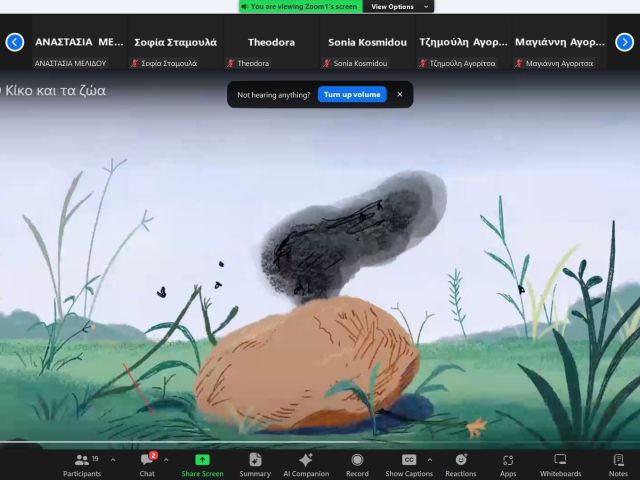This screenshot has width=640, height=480.
Task: Open the meeting Summary
Action: click(255, 465)
